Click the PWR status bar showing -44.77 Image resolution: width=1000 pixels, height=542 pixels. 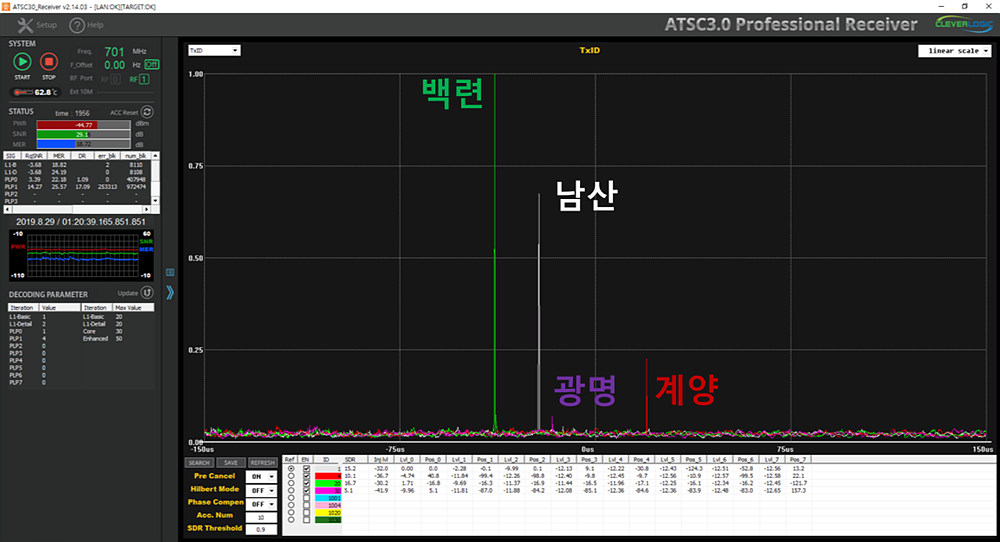click(x=84, y=124)
